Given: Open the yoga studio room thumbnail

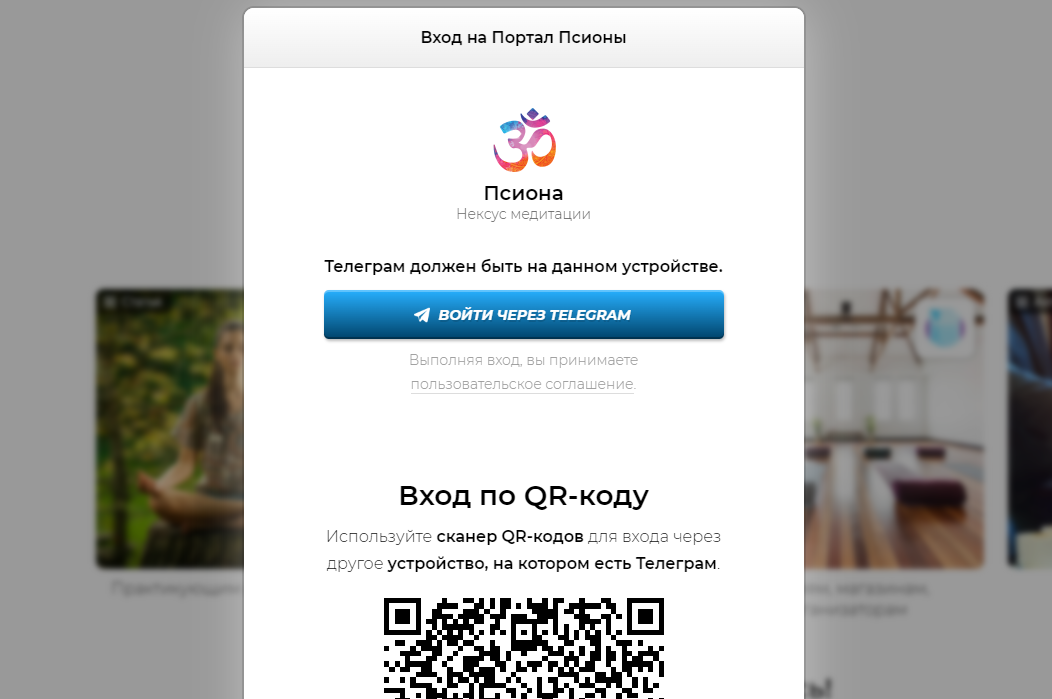Looking at the screenshot, I should tap(894, 428).
